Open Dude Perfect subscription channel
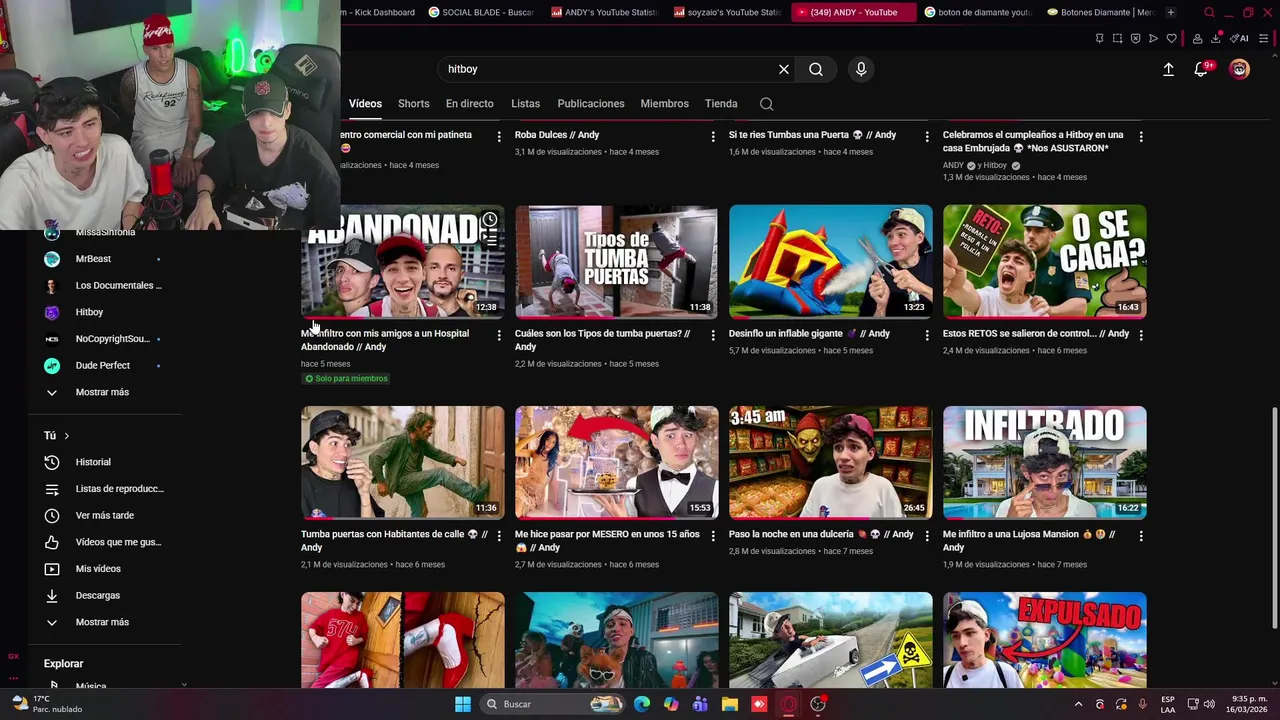 click(104, 365)
